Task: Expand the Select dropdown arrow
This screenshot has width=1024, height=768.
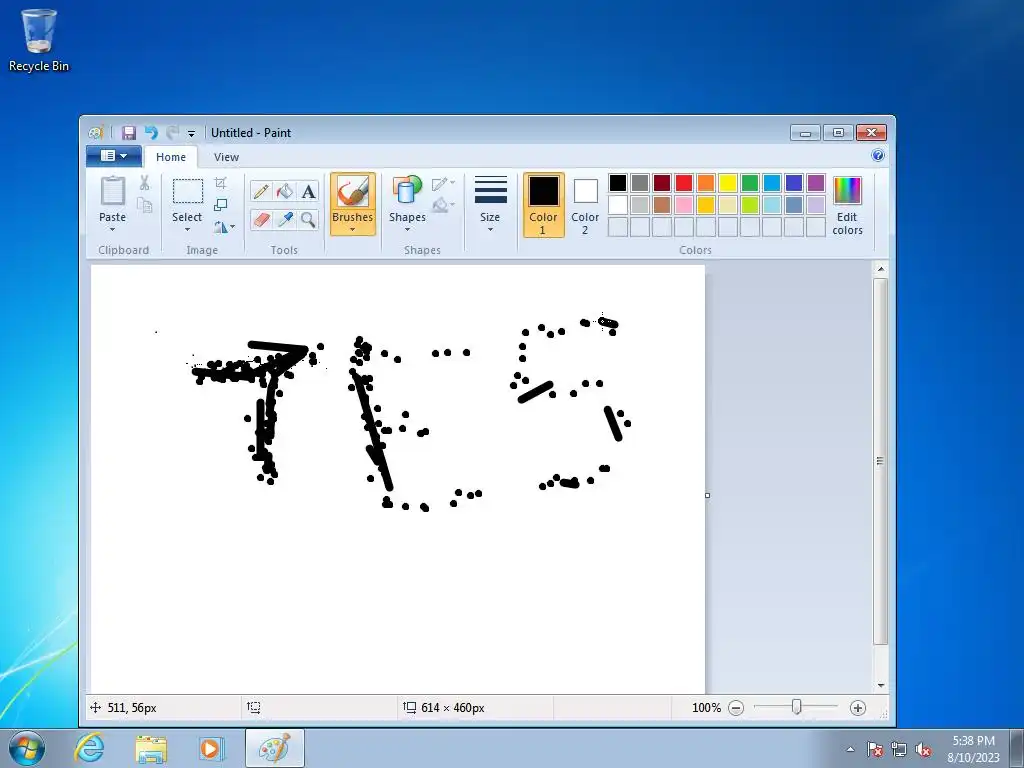Action: 187,229
